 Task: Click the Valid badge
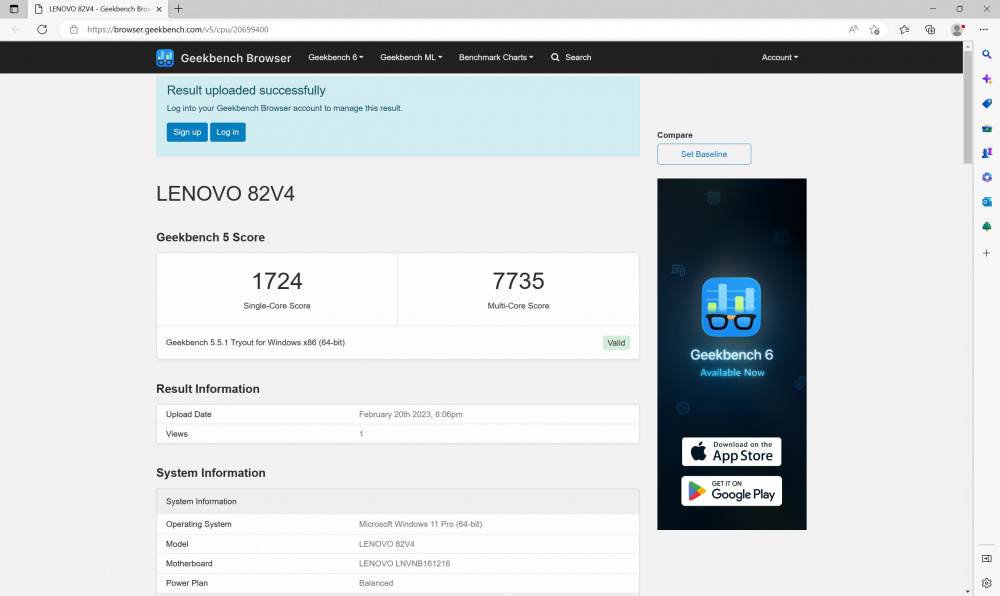(x=616, y=342)
